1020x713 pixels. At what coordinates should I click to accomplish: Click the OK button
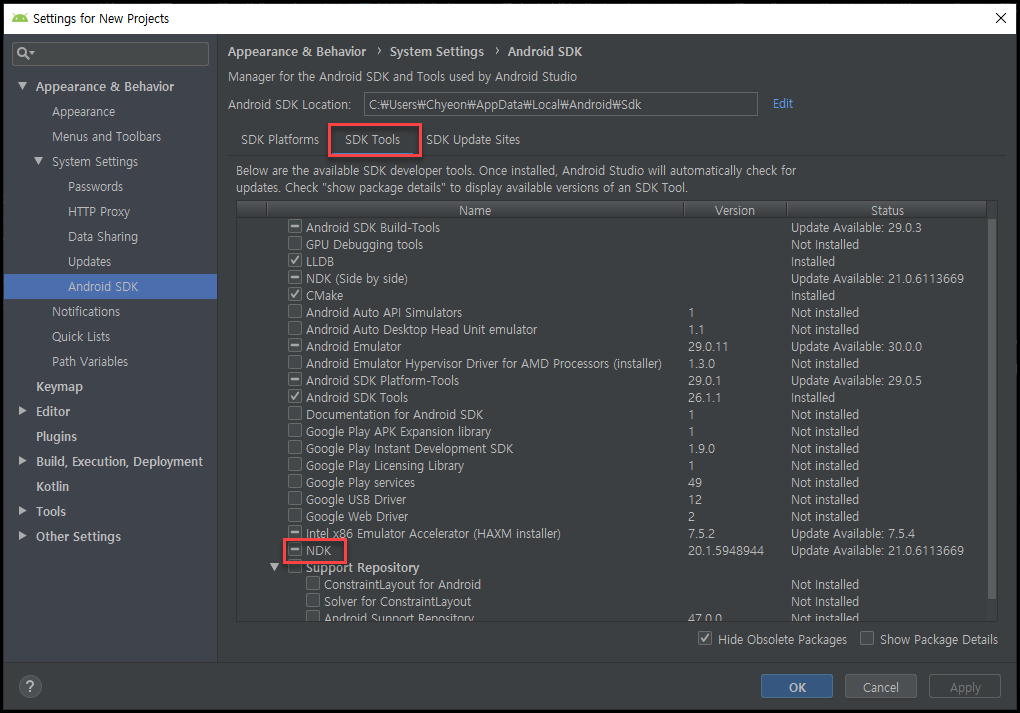click(797, 687)
